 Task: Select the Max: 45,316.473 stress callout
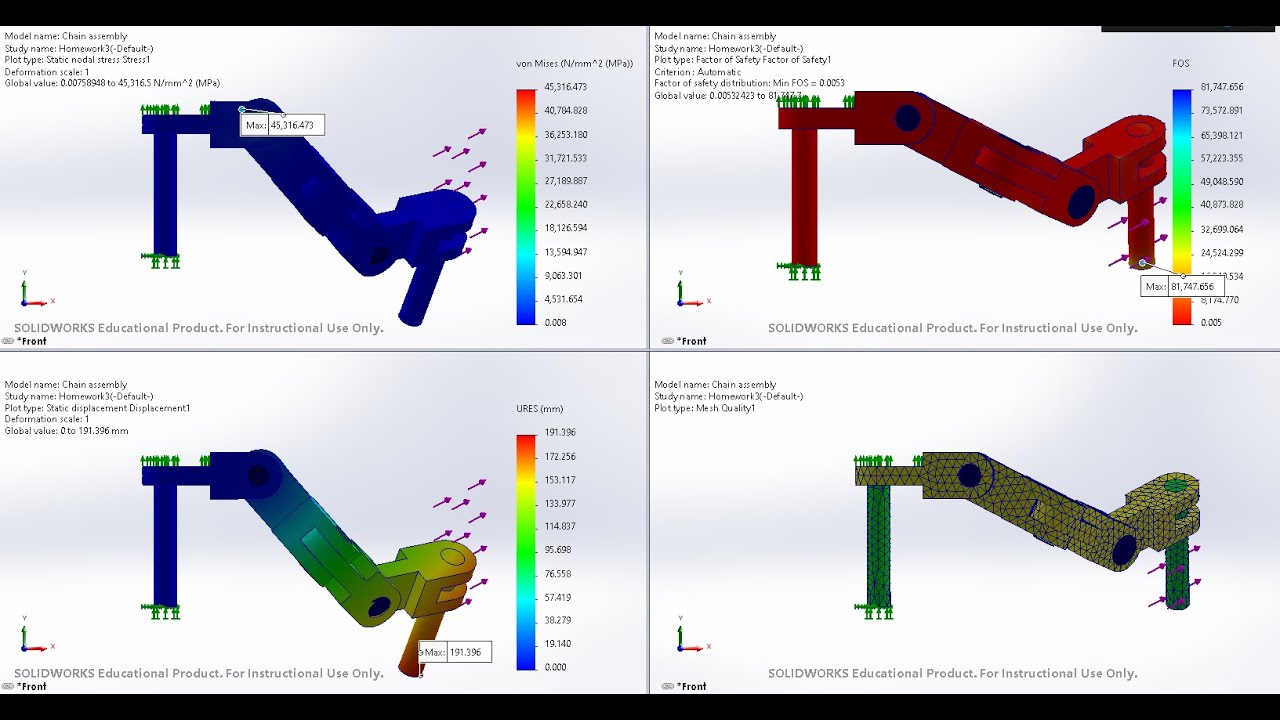pos(282,125)
